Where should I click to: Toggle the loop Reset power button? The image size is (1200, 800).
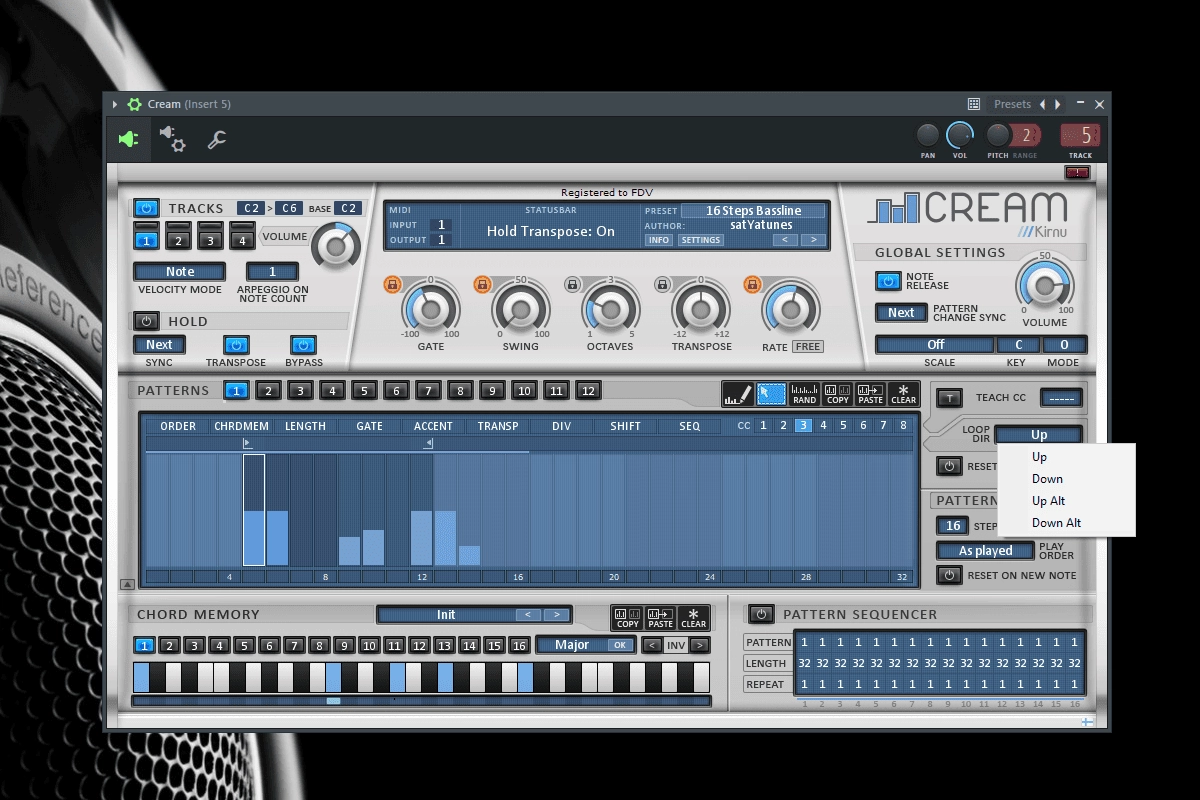pyautogui.click(x=949, y=466)
